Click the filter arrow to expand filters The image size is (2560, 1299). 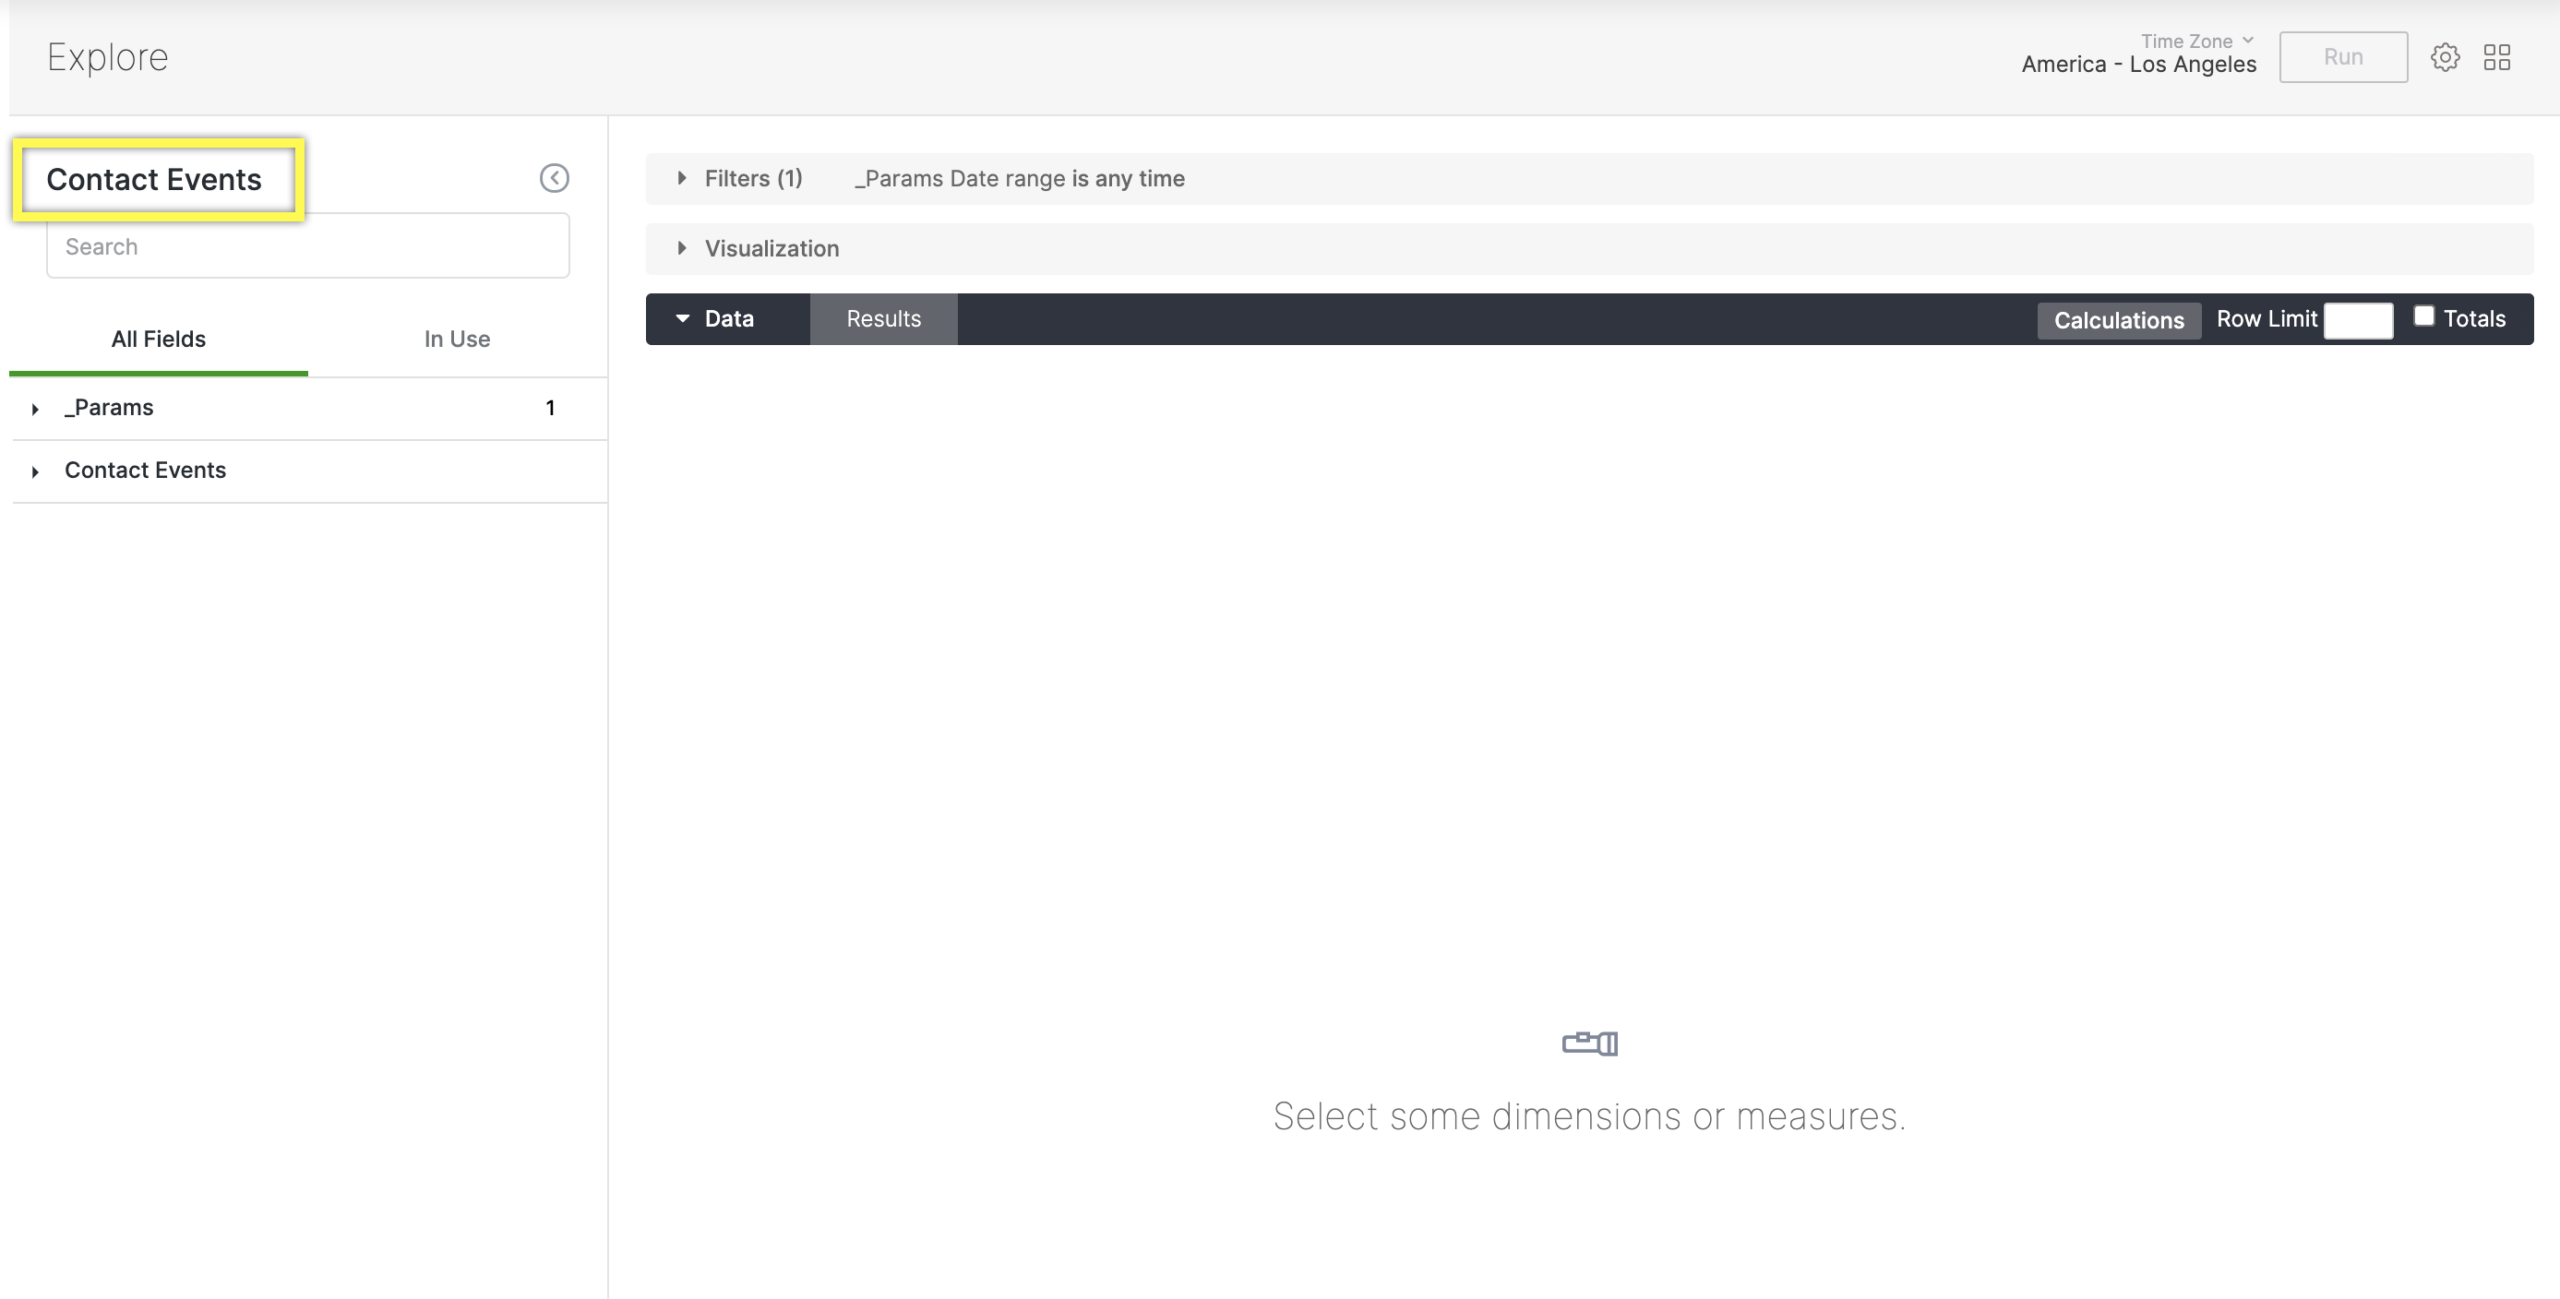(x=681, y=177)
